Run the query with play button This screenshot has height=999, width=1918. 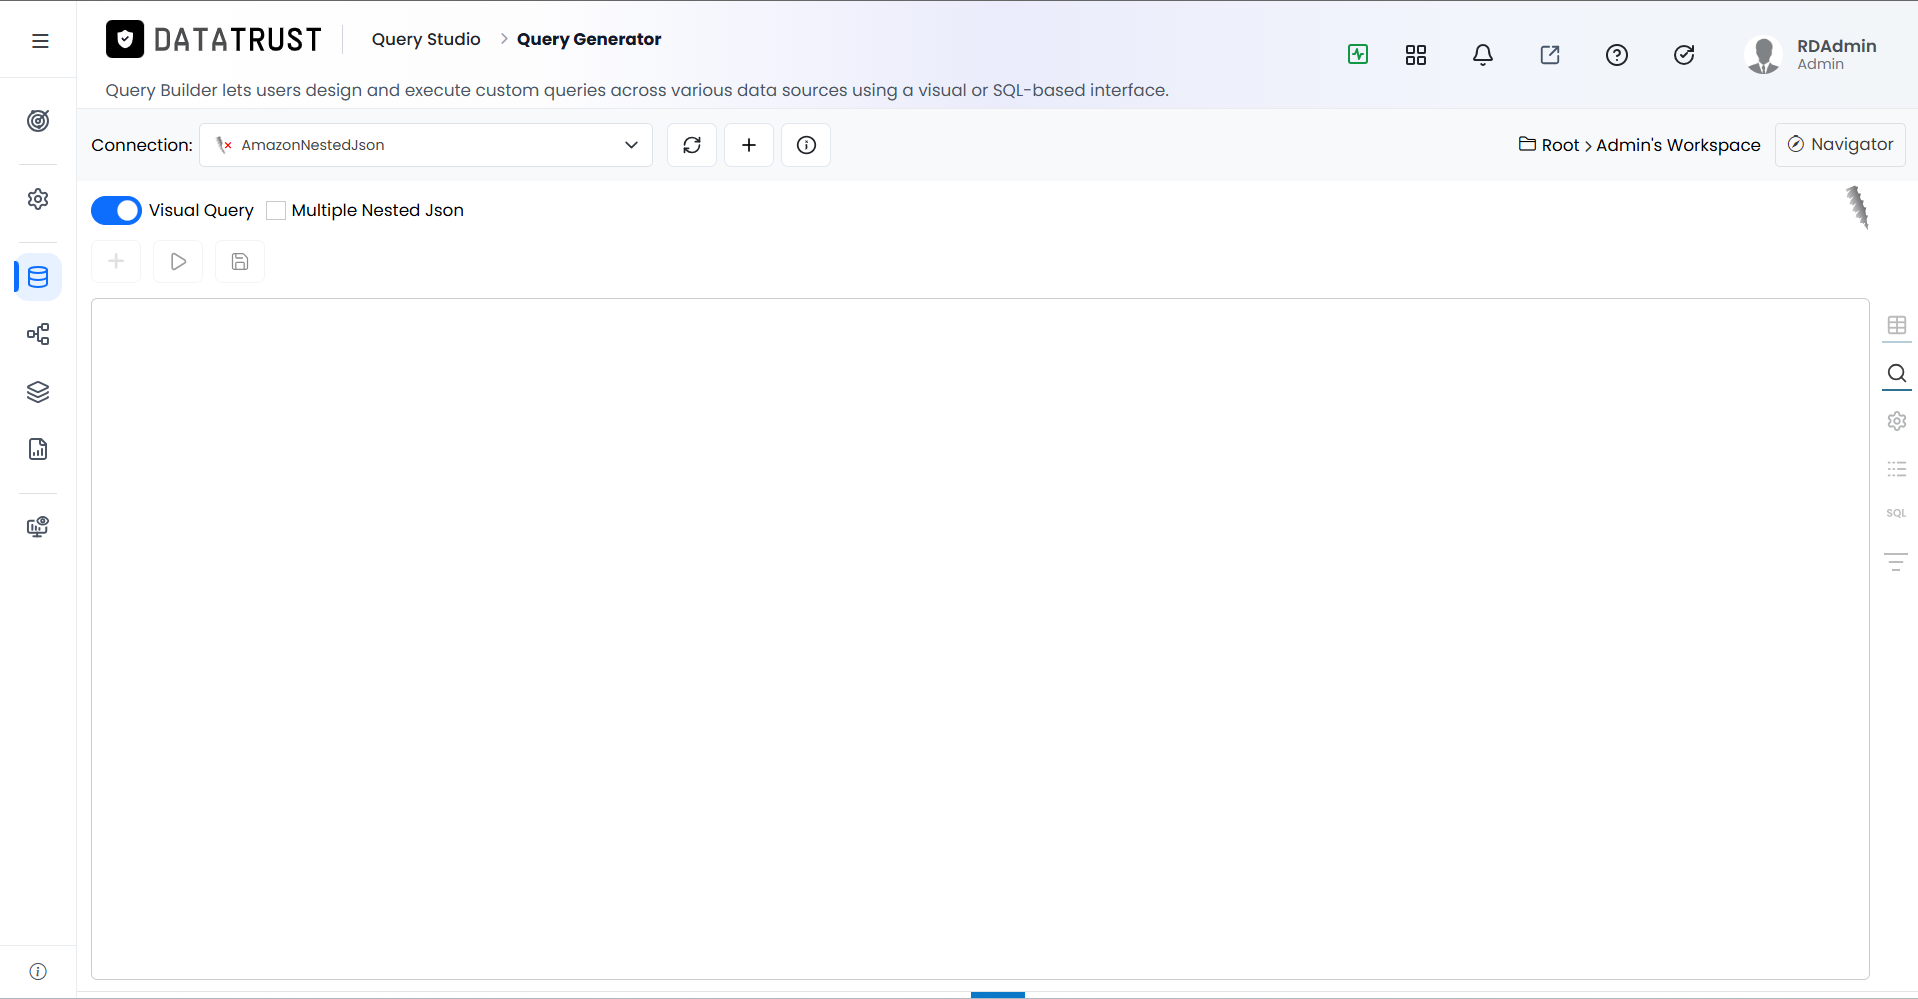pyautogui.click(x=178, y=262)
